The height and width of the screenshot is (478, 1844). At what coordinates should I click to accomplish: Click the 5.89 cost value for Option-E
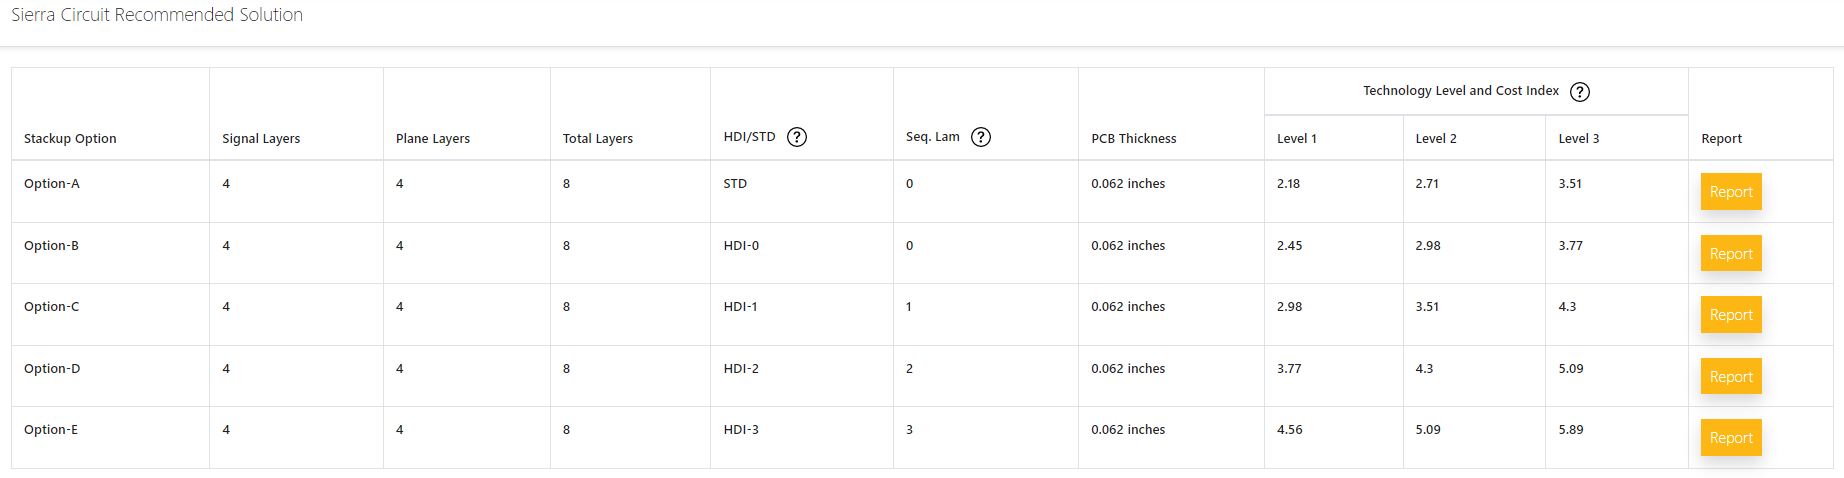pyautogui.click(x=1571, y=430)
